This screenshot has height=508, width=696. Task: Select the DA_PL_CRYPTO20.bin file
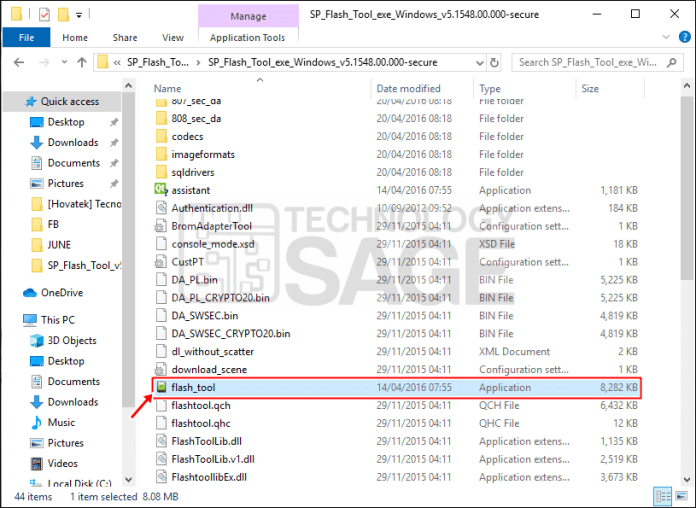(x=220, y=298)
